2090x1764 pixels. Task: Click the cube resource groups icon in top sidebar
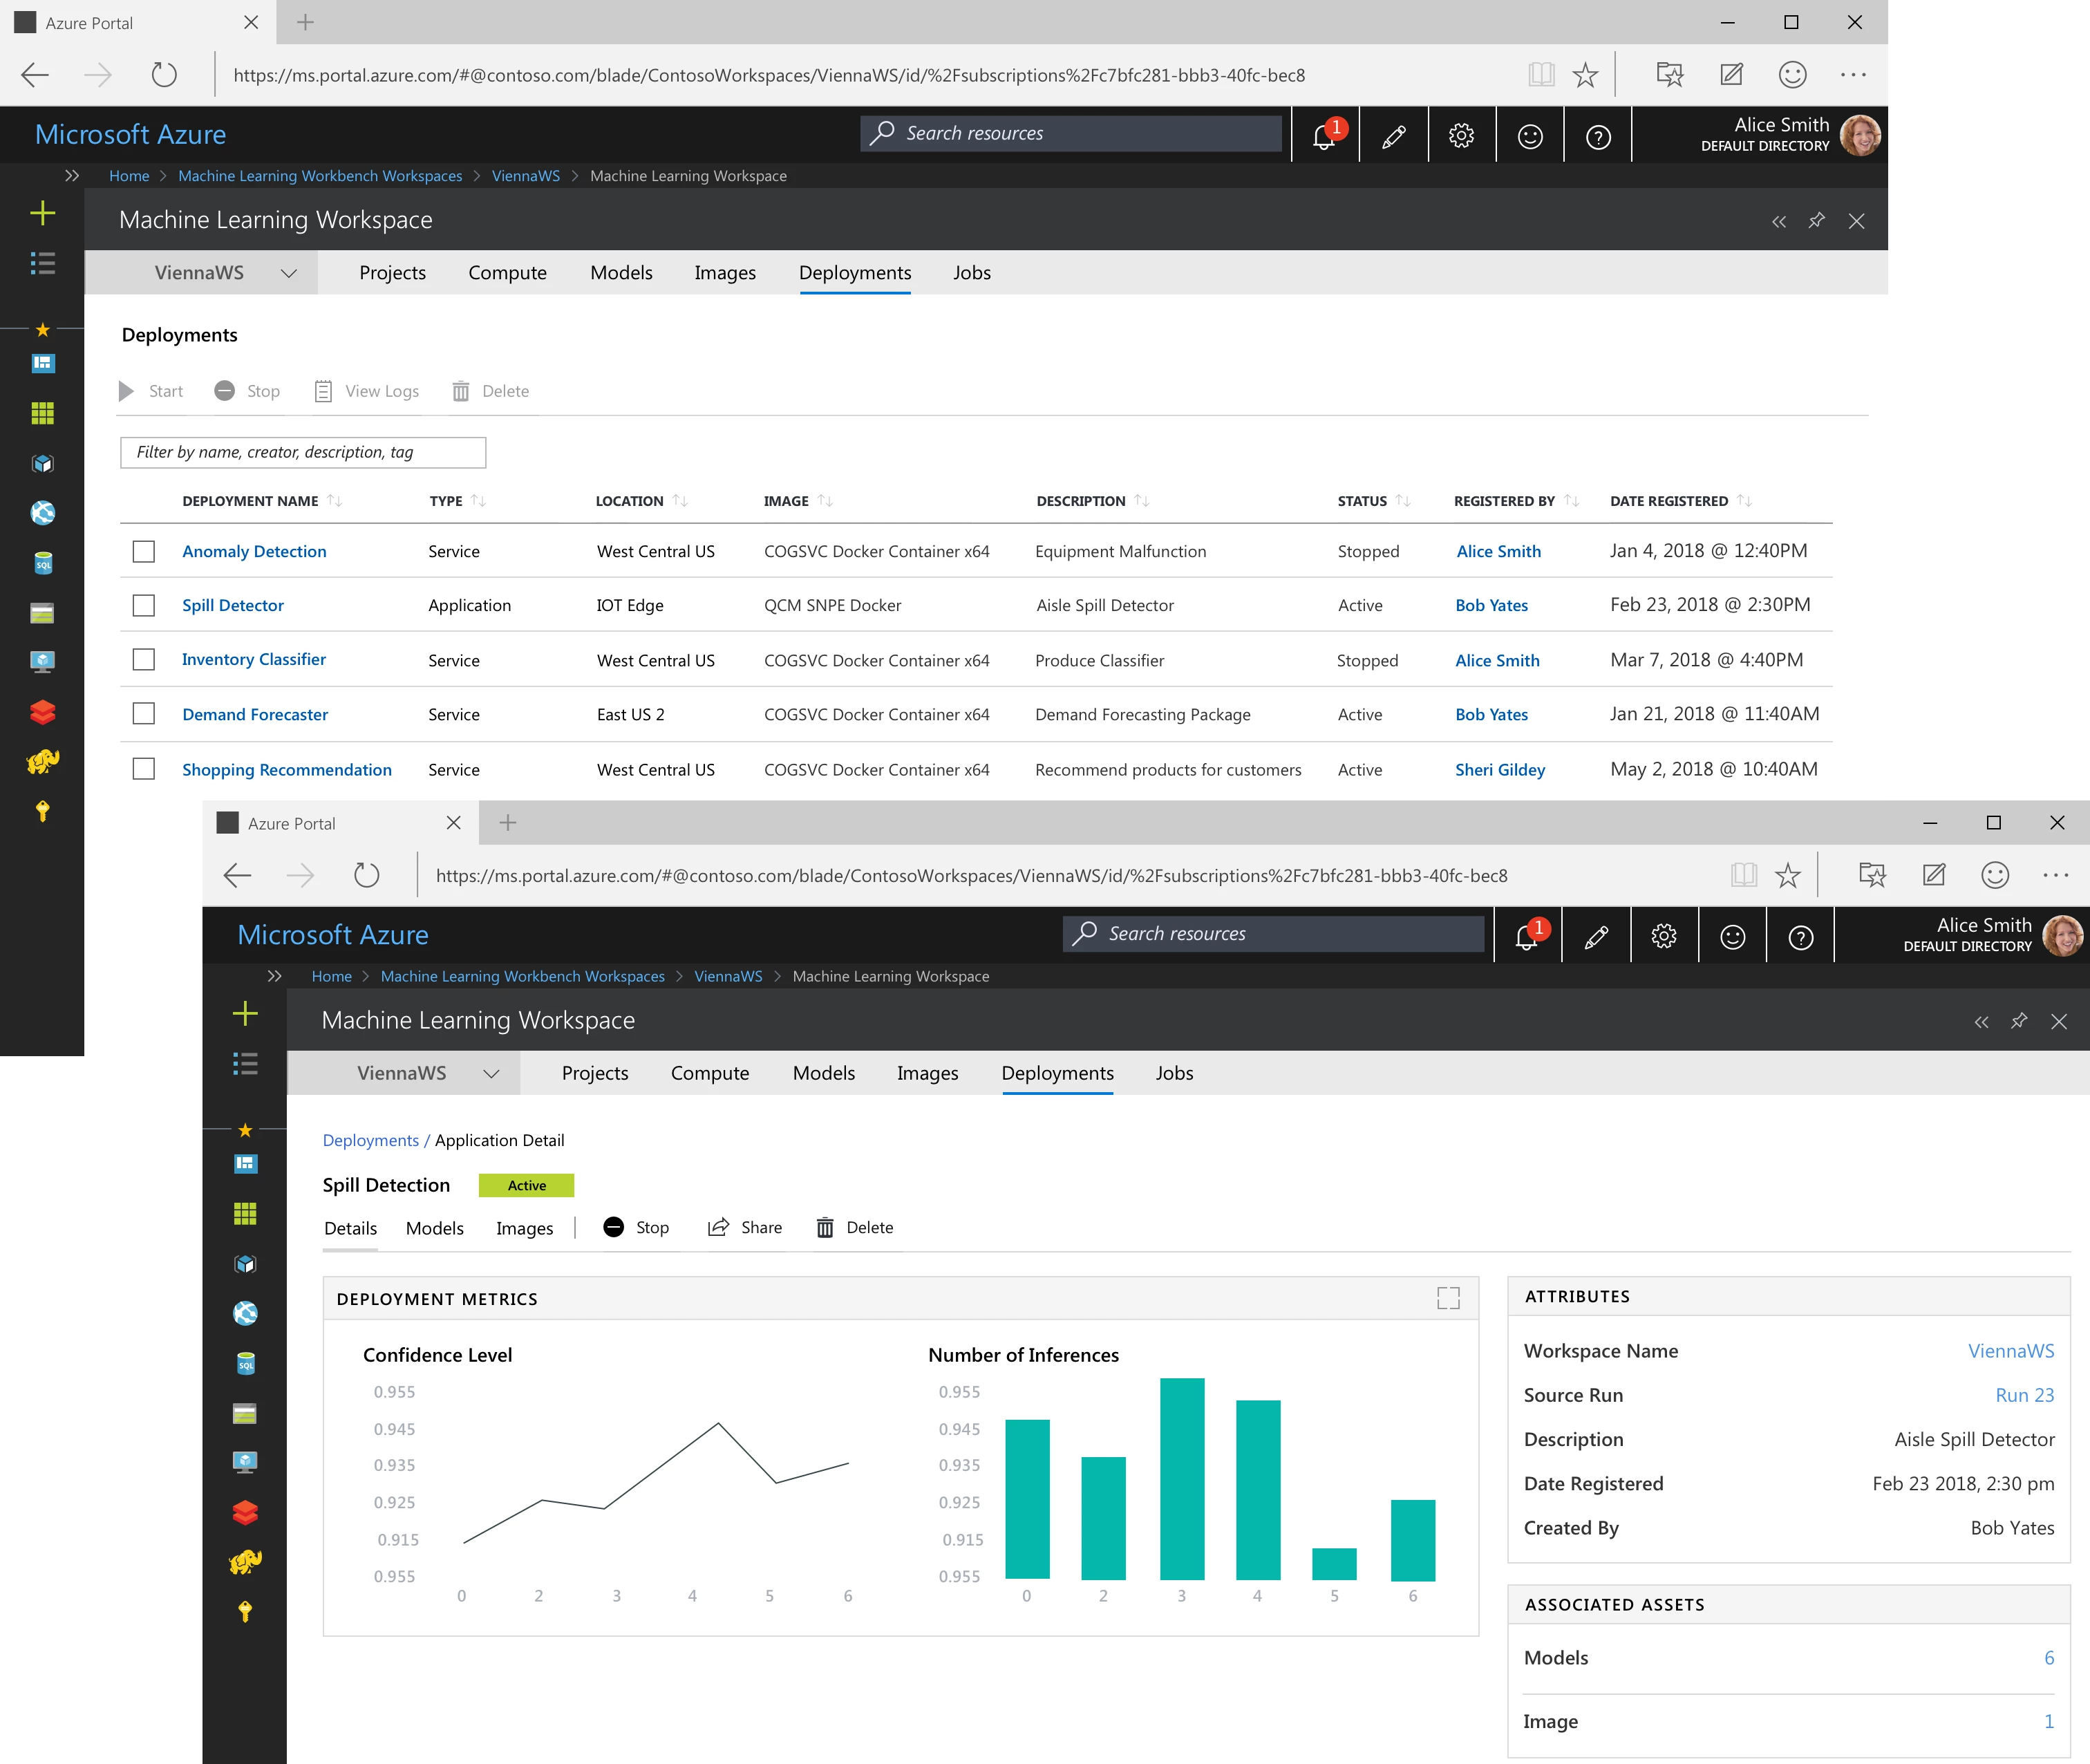[x=43, y=463]
